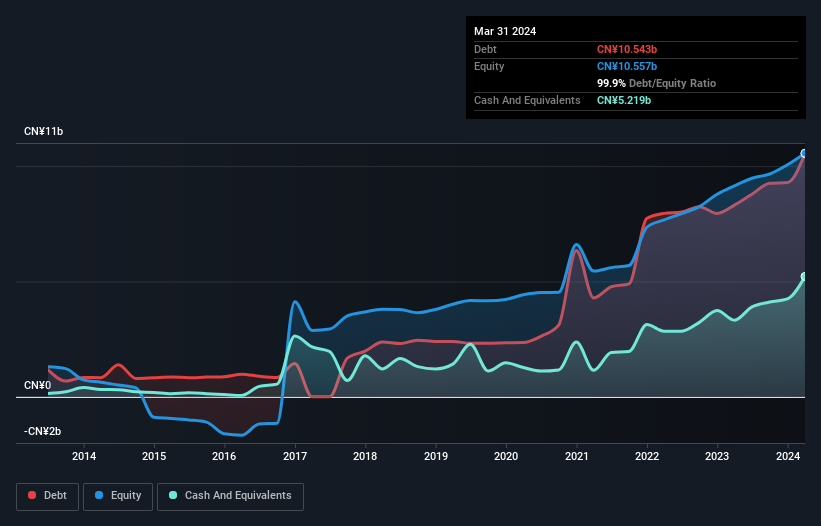
Task: Toggle the Debt legend button
Action: 48,496
